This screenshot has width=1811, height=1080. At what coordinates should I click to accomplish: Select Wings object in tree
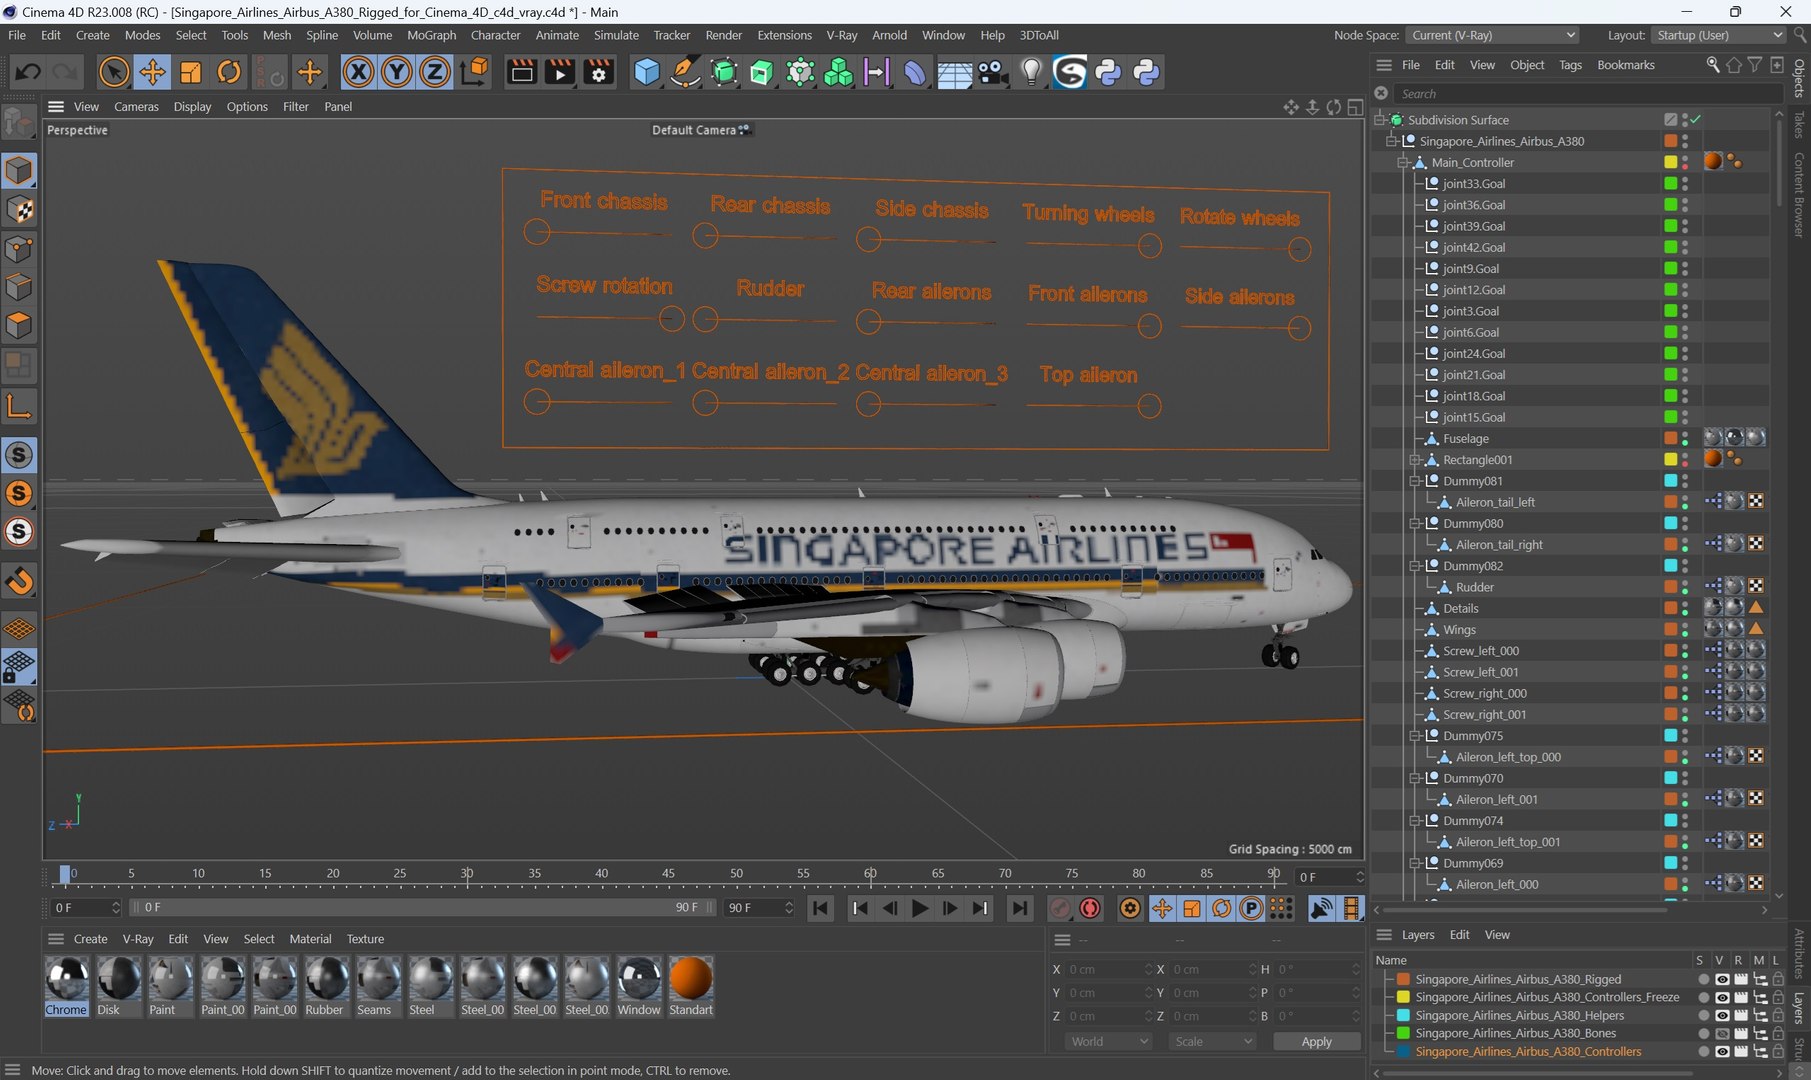tap(1459, 630)
